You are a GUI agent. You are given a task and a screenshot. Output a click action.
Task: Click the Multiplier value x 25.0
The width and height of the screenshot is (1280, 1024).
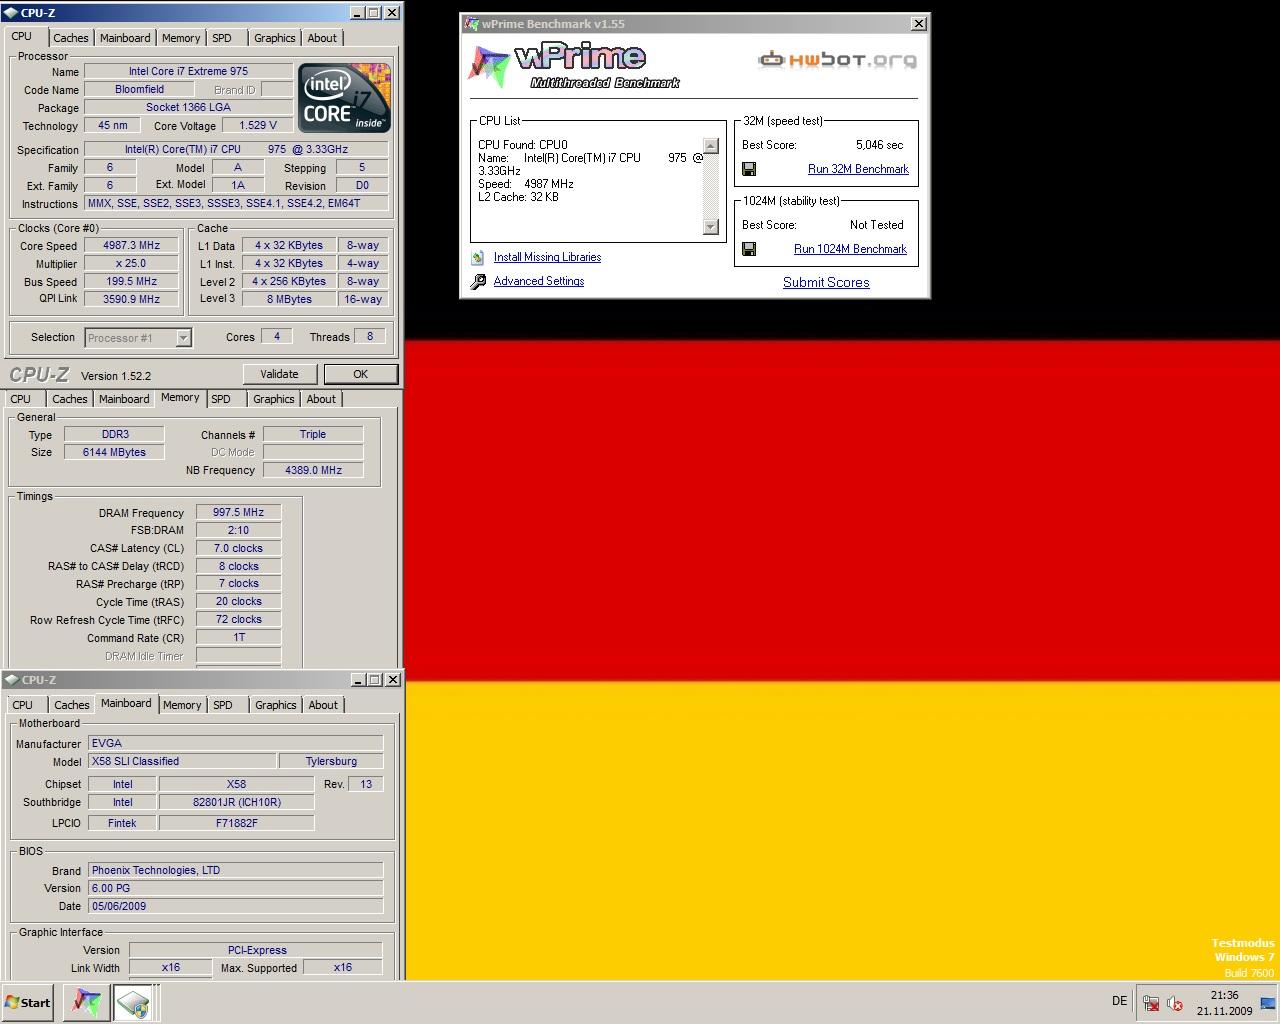click(132, 264)
